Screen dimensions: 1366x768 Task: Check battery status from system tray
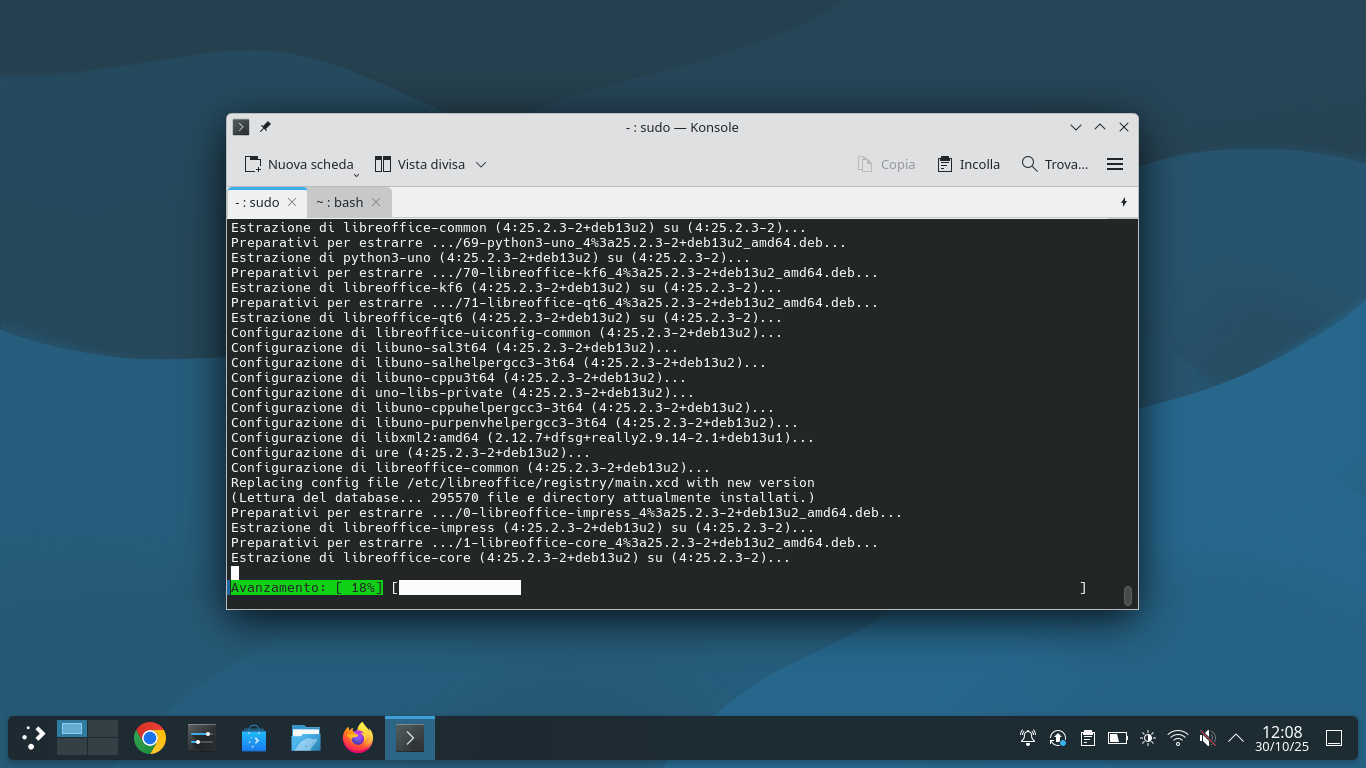(1117, 737)
